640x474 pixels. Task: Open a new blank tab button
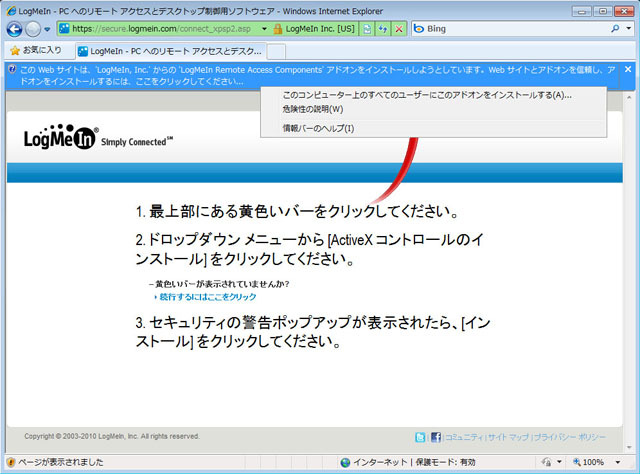(276, 52)
